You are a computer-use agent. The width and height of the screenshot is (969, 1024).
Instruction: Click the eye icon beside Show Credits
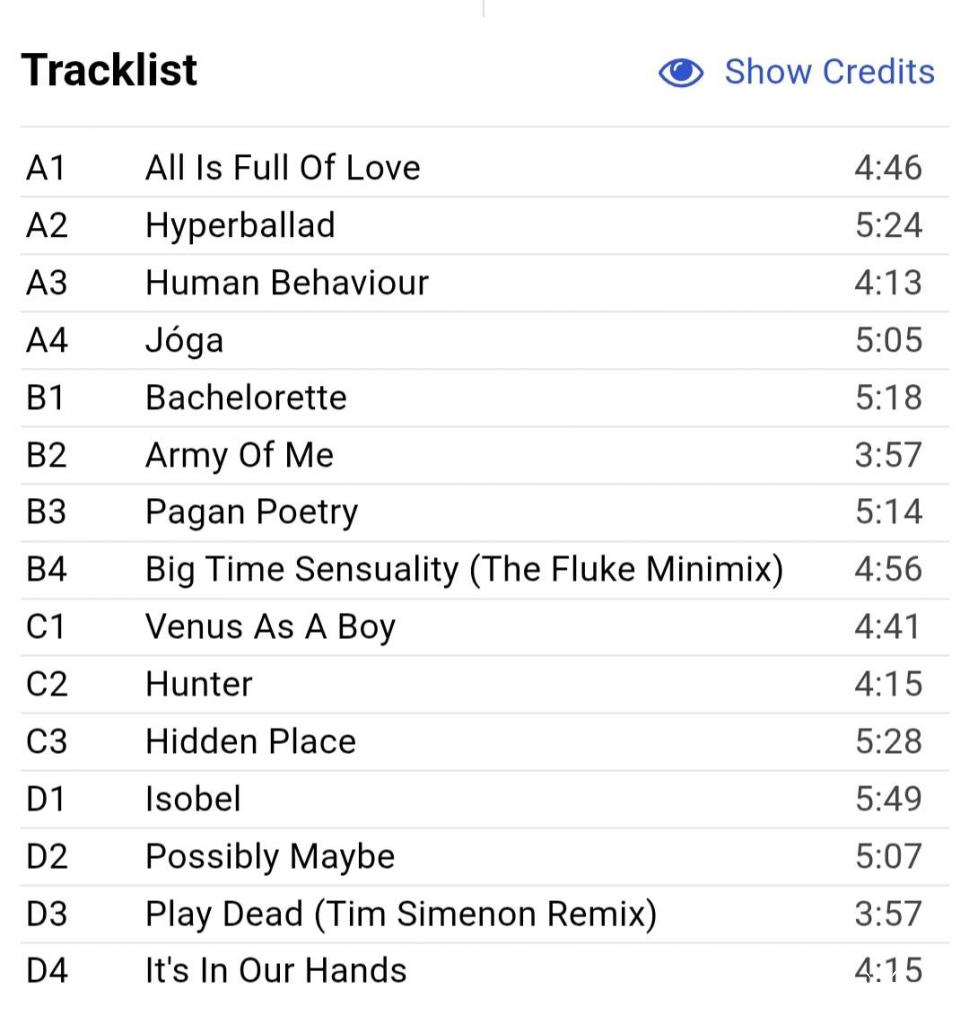[680, 72]
